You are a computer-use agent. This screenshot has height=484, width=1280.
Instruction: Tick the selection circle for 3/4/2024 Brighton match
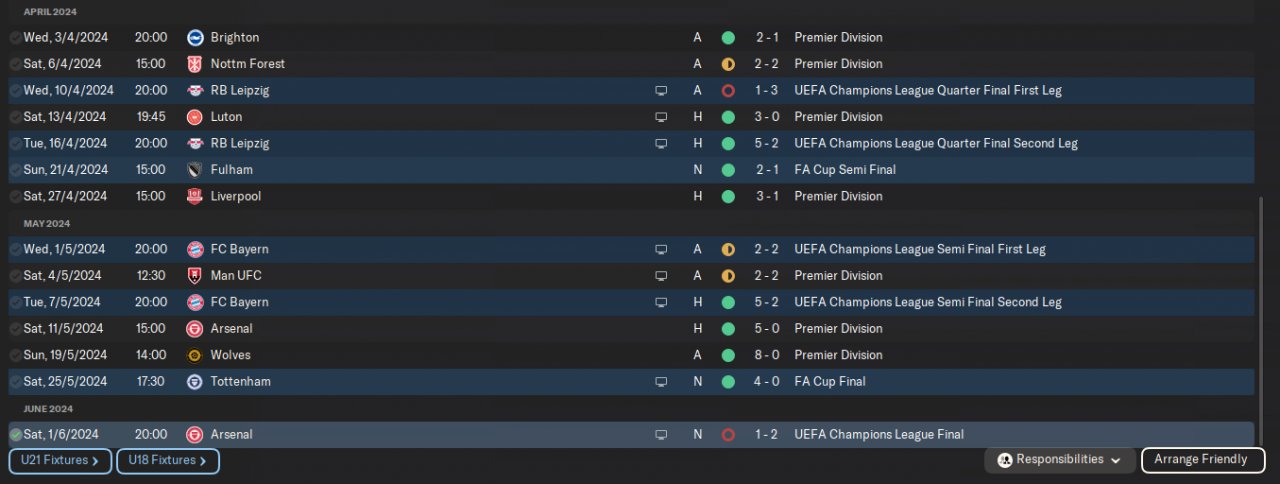pyautogui.click(x=16, y=38)
